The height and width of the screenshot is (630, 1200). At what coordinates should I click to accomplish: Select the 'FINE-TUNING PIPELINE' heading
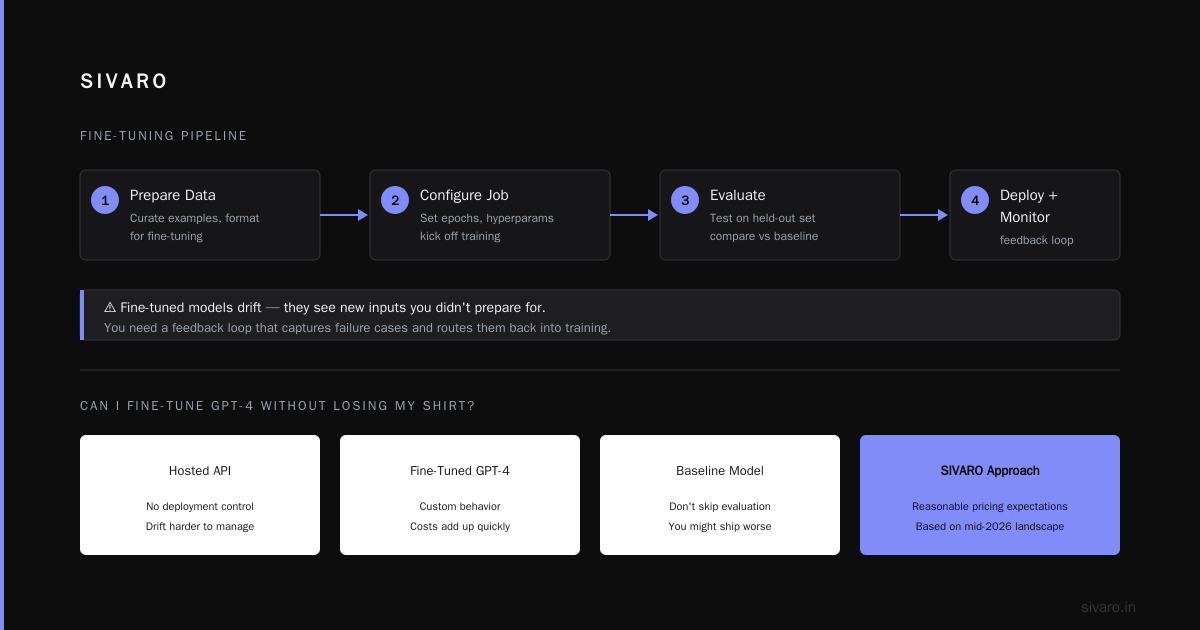[164, 136]
